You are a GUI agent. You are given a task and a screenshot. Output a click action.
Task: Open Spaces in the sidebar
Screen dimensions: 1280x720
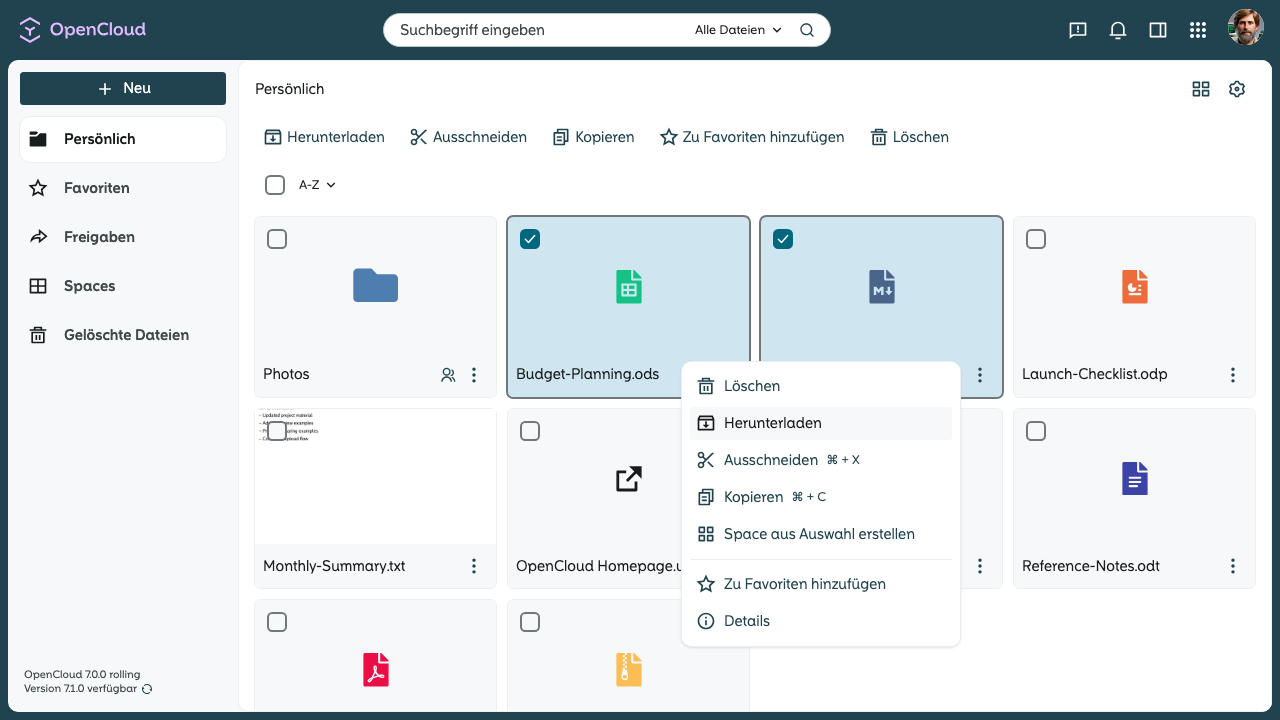(x=123, y=286)
